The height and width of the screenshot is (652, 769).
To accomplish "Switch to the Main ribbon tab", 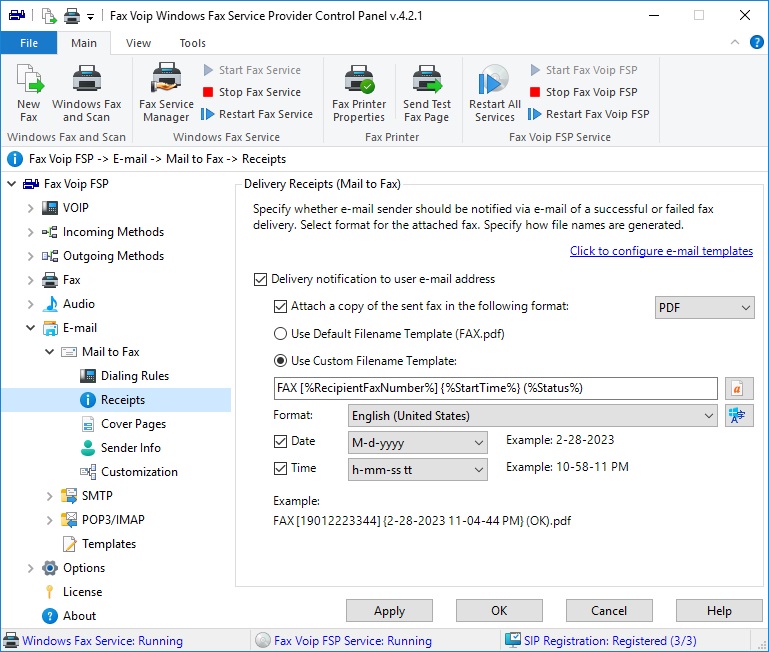I will (x=84, y=43).
